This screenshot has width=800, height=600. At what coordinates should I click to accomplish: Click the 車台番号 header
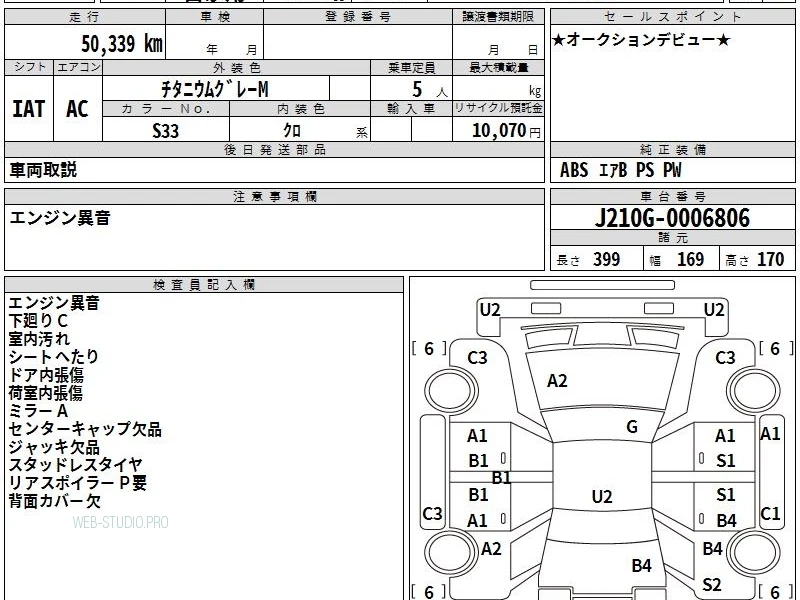click(673, 197)
